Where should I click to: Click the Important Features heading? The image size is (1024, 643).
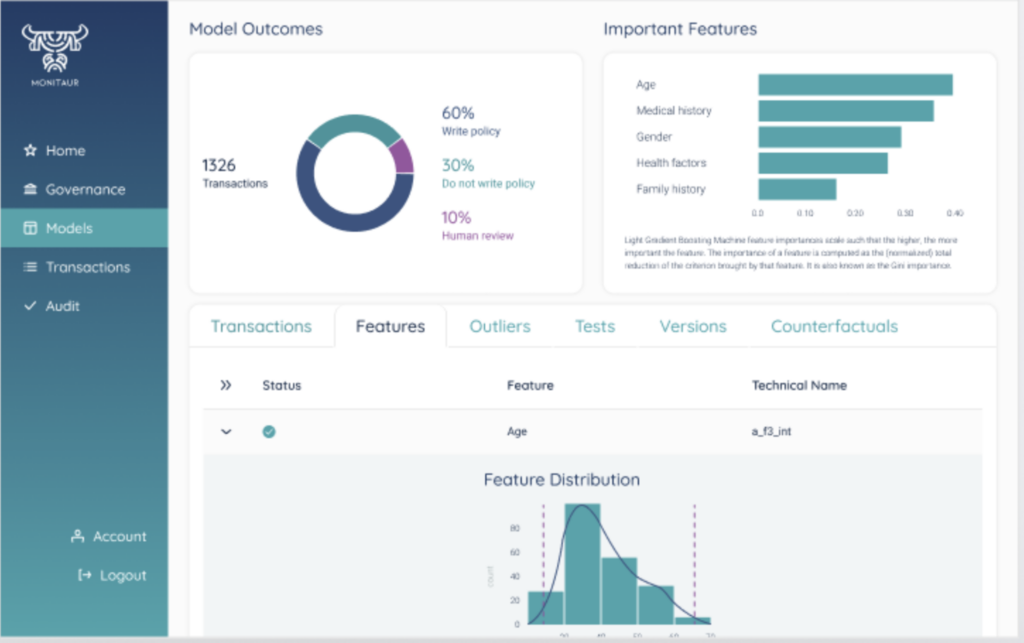(x=680, y=29)
